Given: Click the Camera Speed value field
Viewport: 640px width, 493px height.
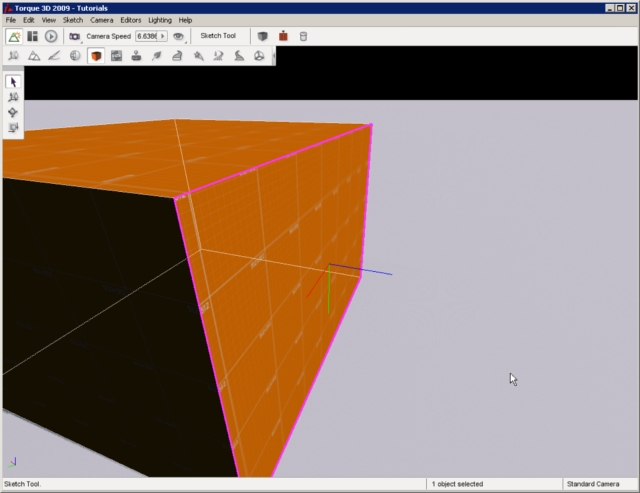Looking at the screenshot, I should click(x=147, y=36).
